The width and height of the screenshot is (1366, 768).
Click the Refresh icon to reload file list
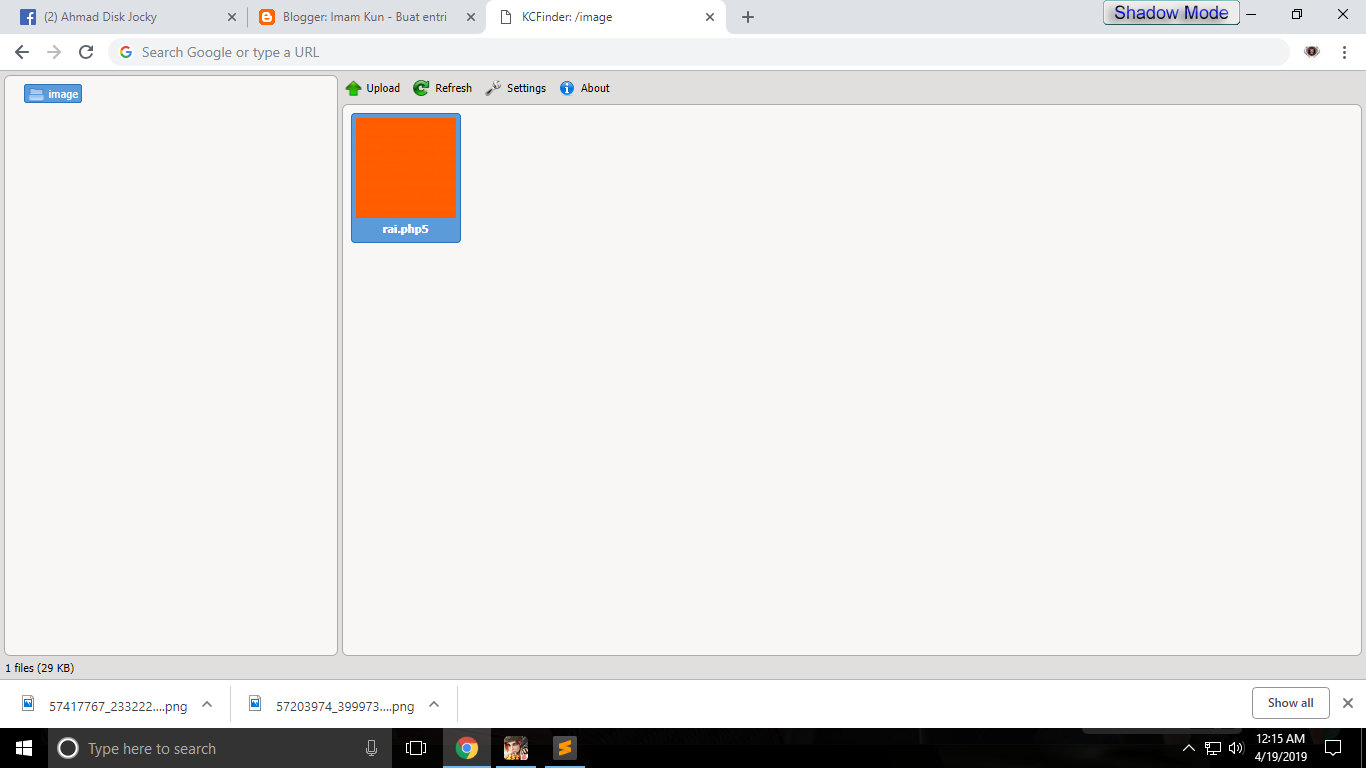click(x=421, y=88)
